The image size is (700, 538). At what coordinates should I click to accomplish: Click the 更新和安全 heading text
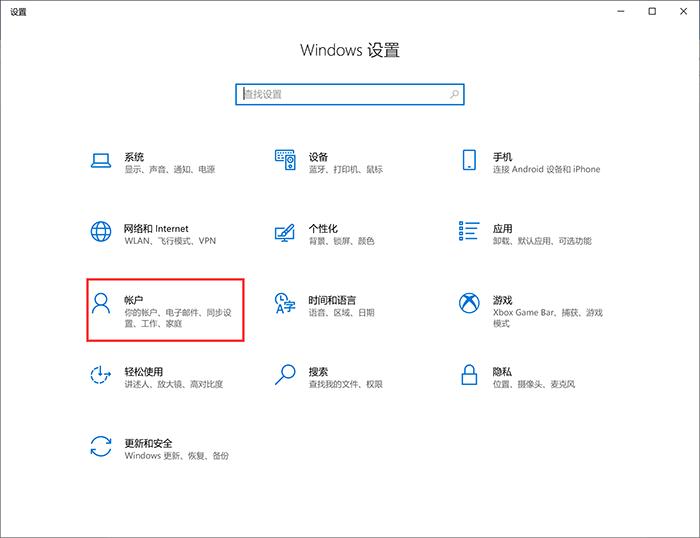pos(148,443)
